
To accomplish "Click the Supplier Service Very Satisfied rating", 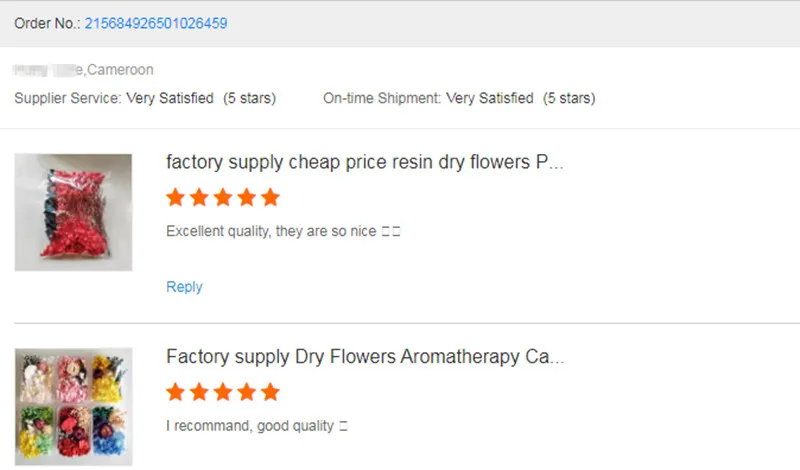I will pyautogui.click(x=145, y=98).
